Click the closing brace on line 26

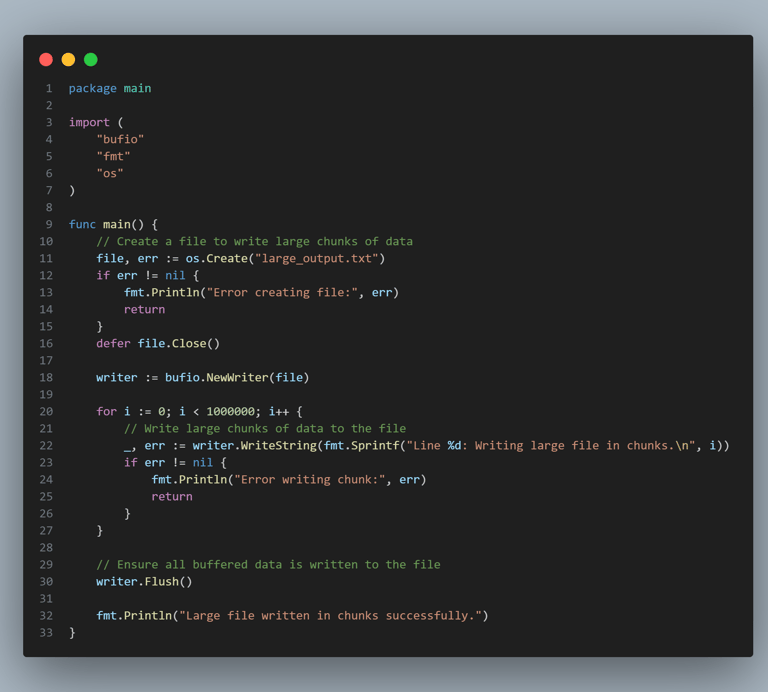click(127, 514)
